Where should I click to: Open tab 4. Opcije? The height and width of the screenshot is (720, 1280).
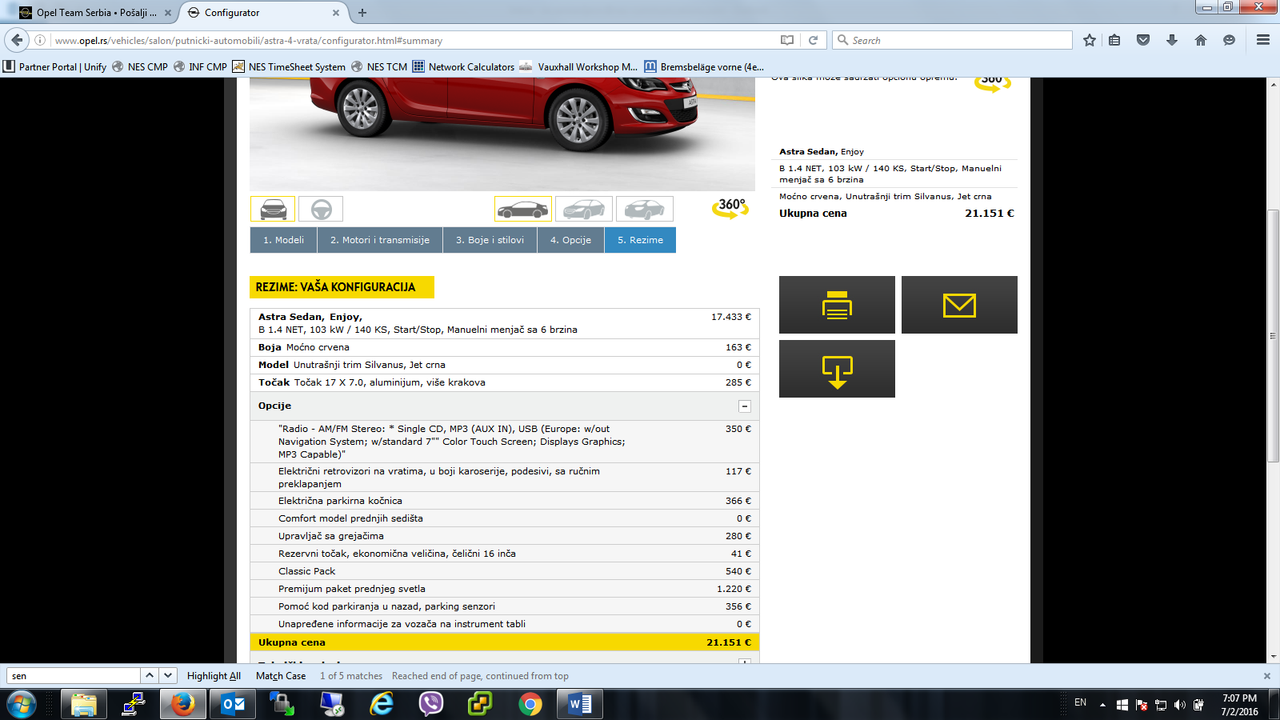[x=571, y=240]
